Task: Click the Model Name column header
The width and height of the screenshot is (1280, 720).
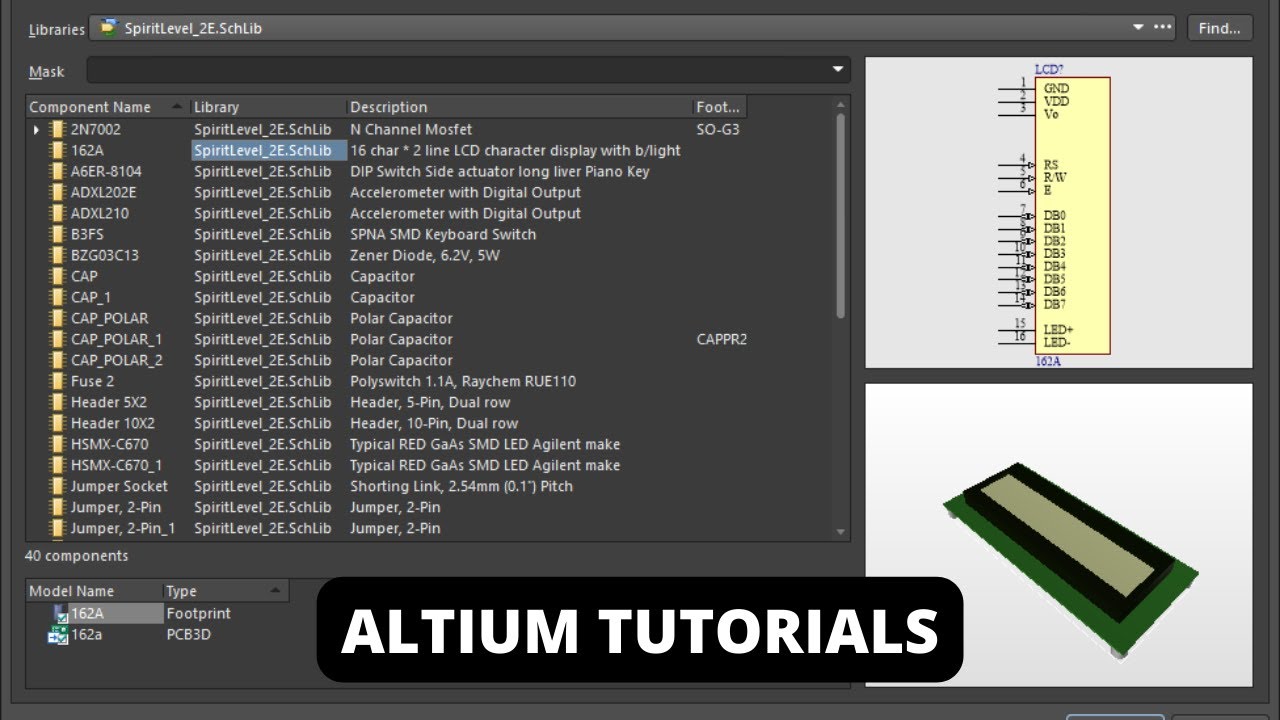Action: 94,591
